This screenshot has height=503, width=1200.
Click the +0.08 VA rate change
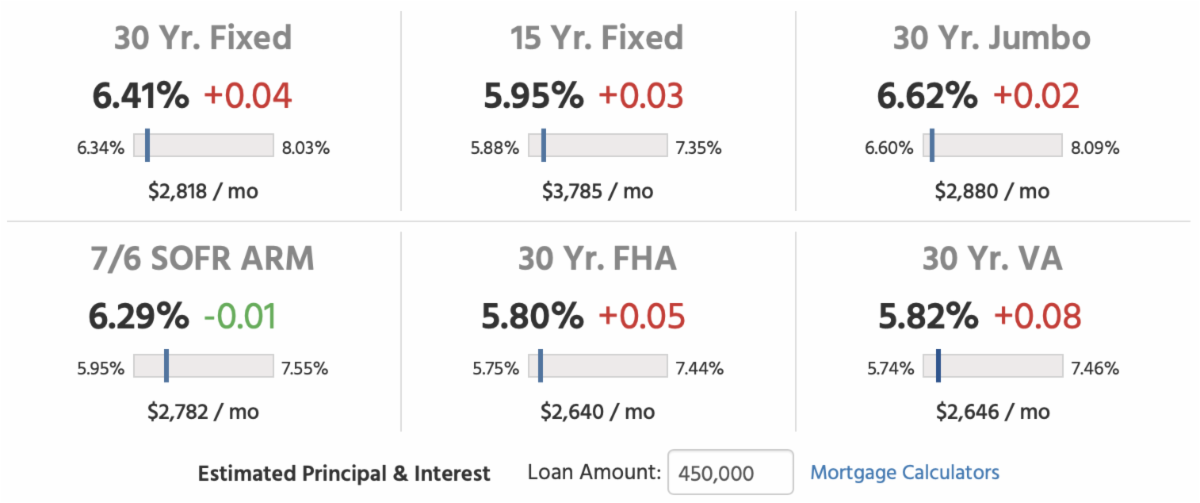[1037, 316]
